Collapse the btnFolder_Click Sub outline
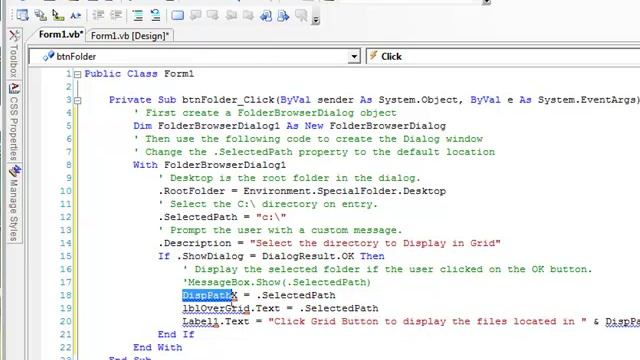The width and height of the screenshot is (640, 360). [x=77, y=100]
